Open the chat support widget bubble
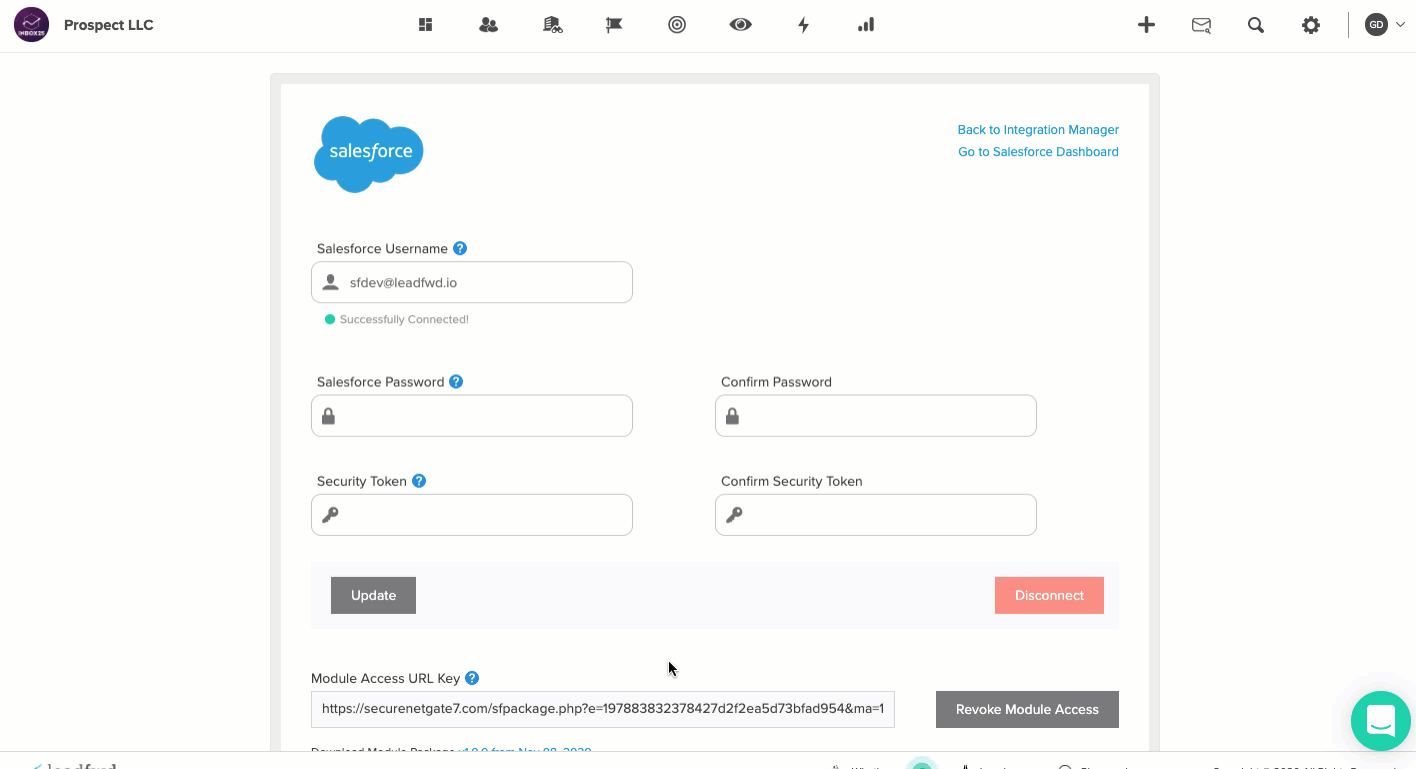Viewport: 1416px width, 769px height. (1381, 720)
